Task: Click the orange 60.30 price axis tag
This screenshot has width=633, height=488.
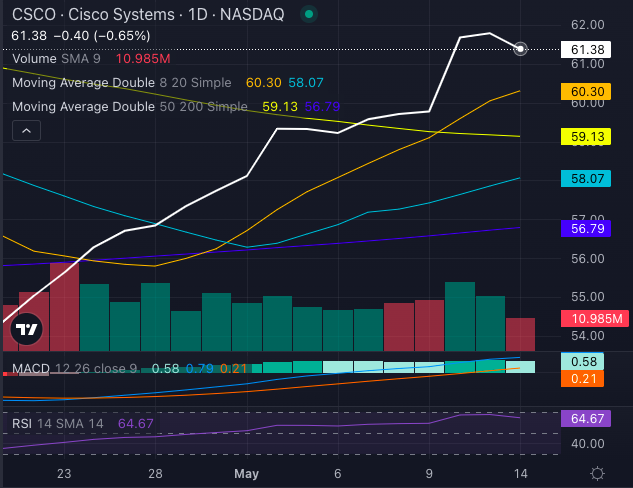Action: click(x=586, y=92)
